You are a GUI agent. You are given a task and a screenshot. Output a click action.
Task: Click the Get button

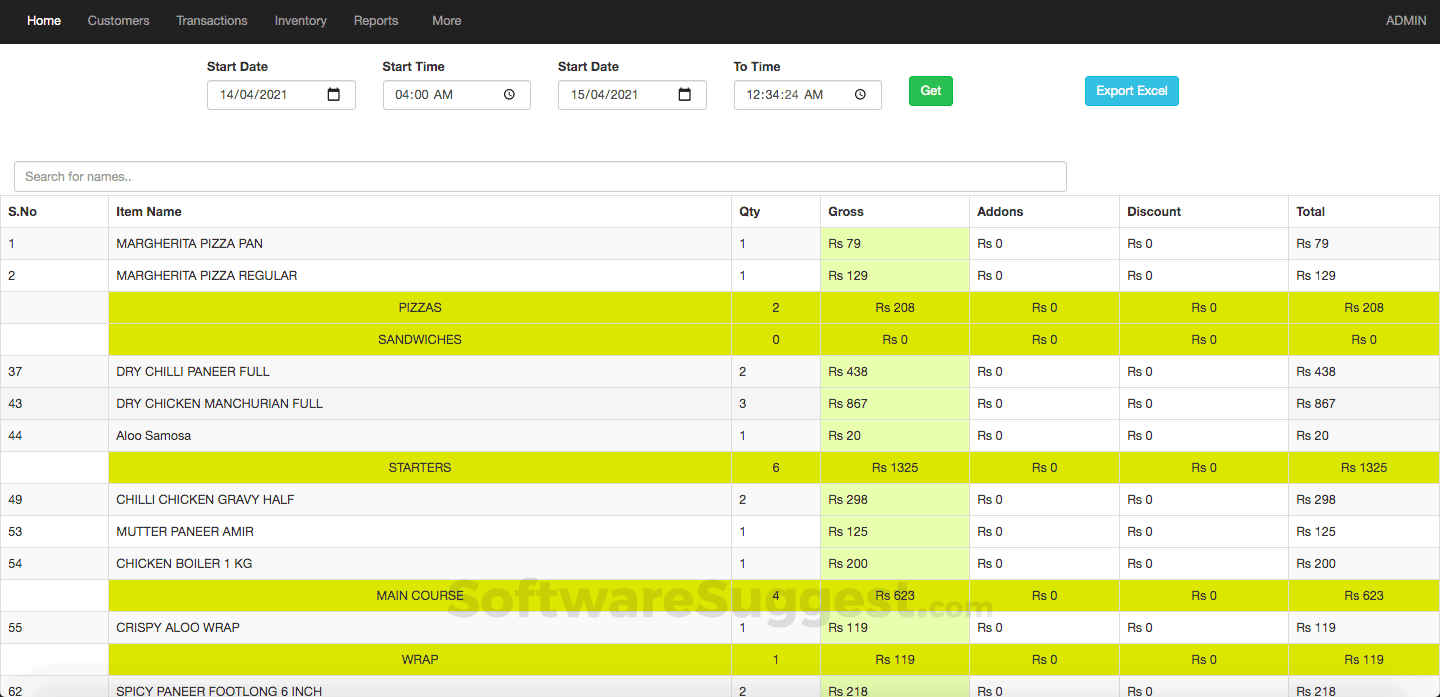tap(930, 90)
